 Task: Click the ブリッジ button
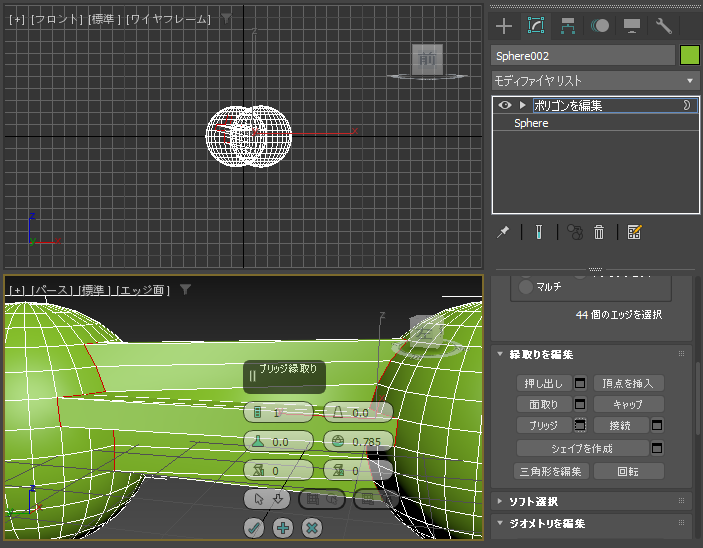pos(544,425)
